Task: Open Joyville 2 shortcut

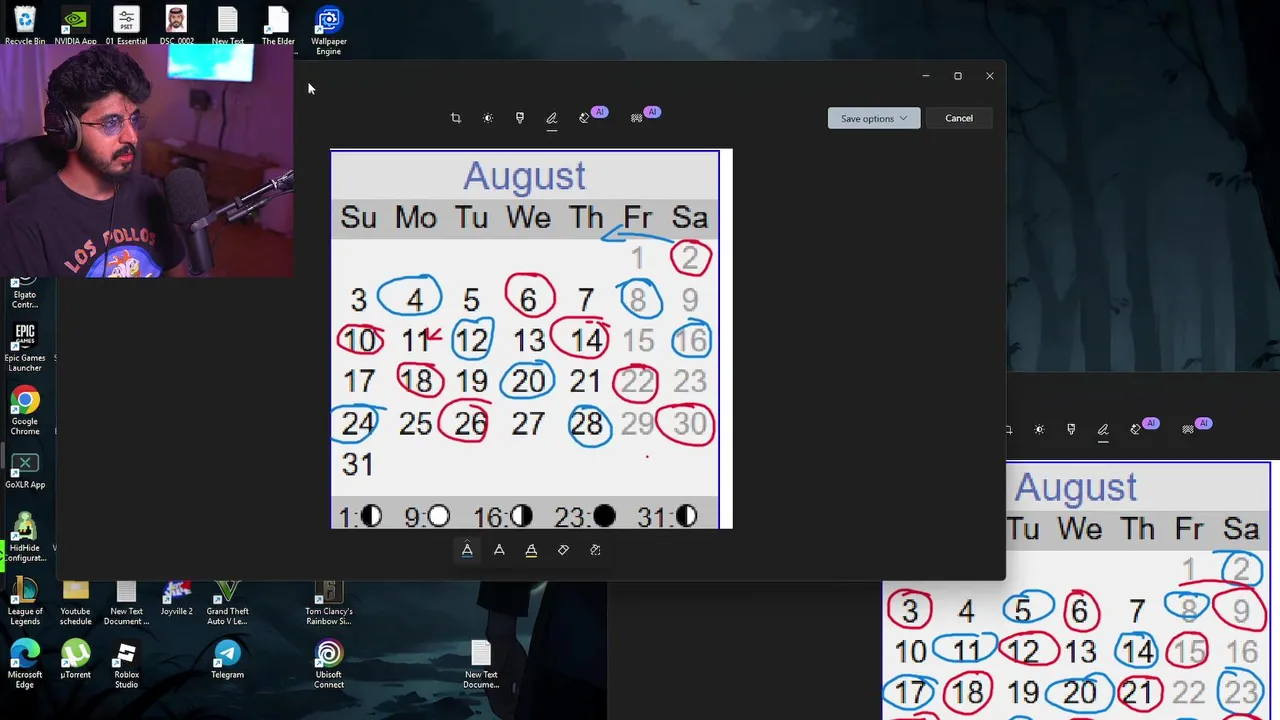Action: pyautogui.click(x=177, y=598)
